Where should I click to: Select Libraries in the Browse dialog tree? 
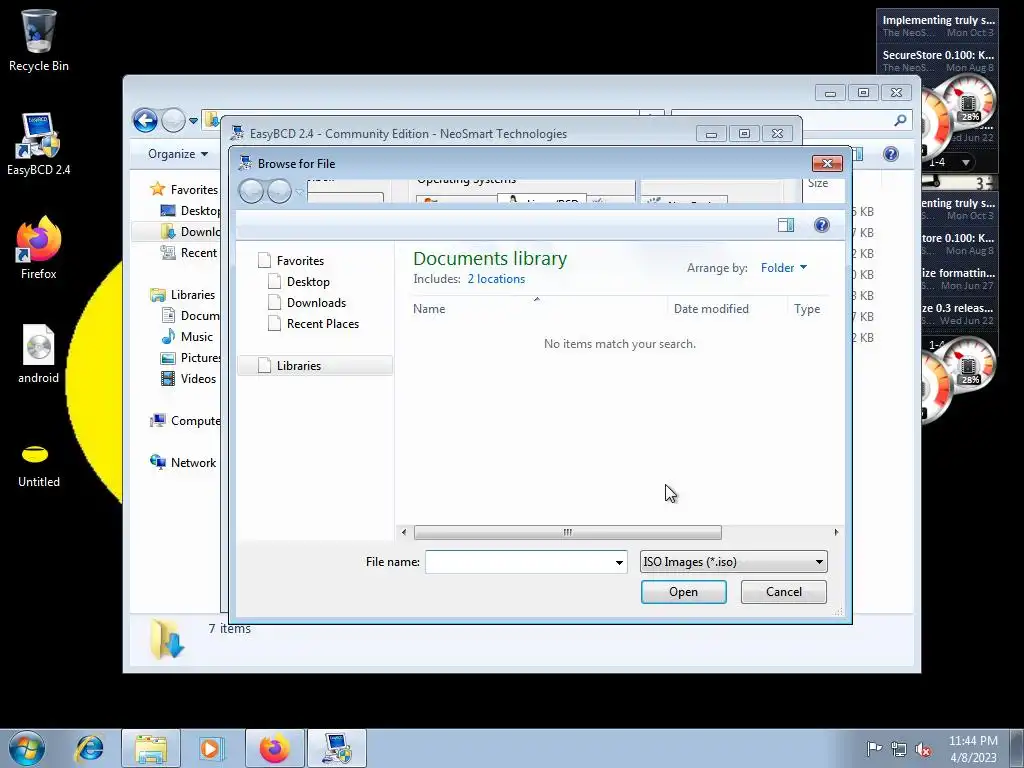click(x=315, y=366)
